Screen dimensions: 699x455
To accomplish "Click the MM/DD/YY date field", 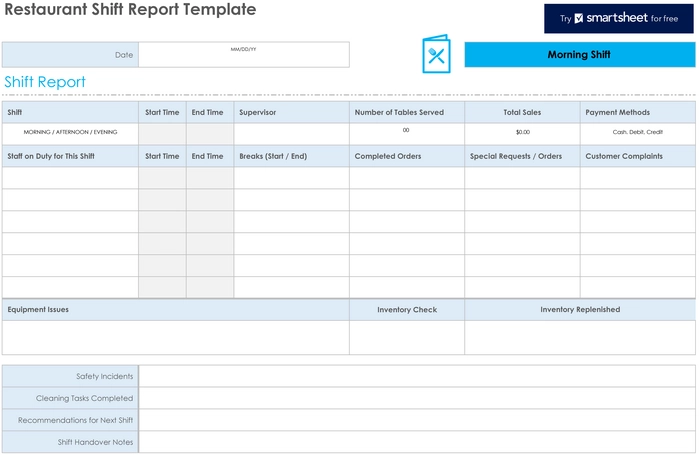I will [x=244, y=55].
